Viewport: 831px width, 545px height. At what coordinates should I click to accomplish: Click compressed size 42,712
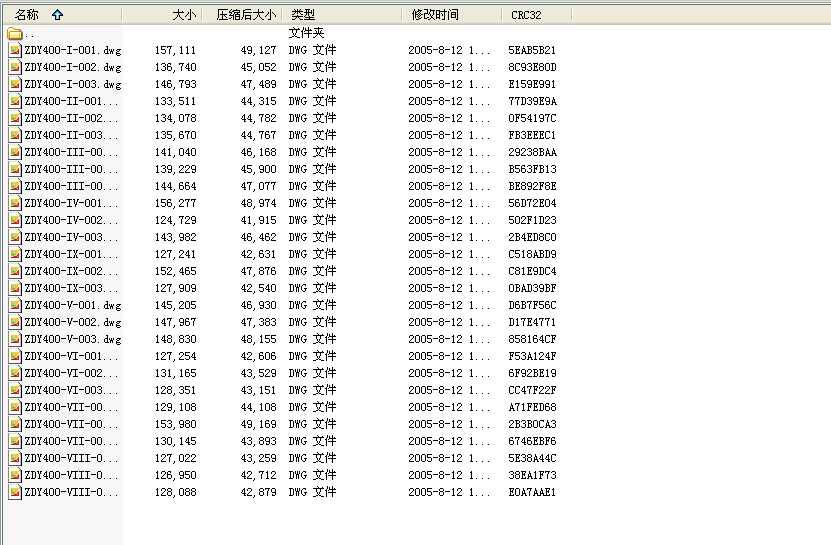(259, 475)
